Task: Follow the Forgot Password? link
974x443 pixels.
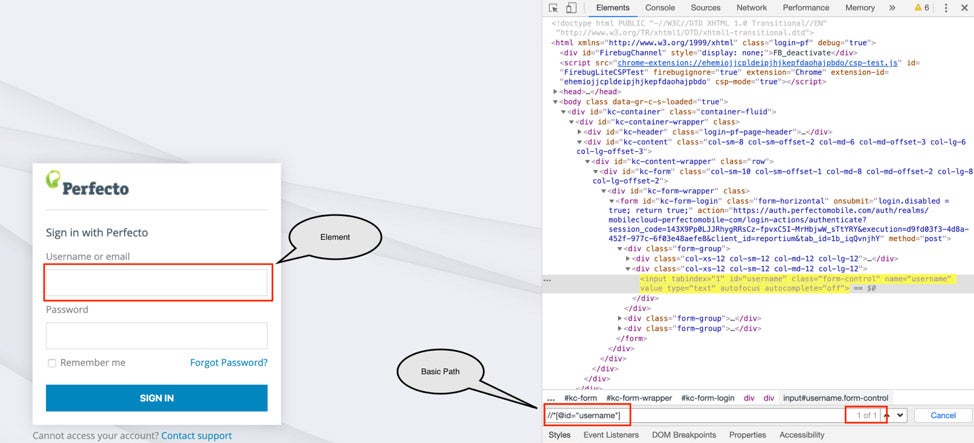Action: click(229, 362)
